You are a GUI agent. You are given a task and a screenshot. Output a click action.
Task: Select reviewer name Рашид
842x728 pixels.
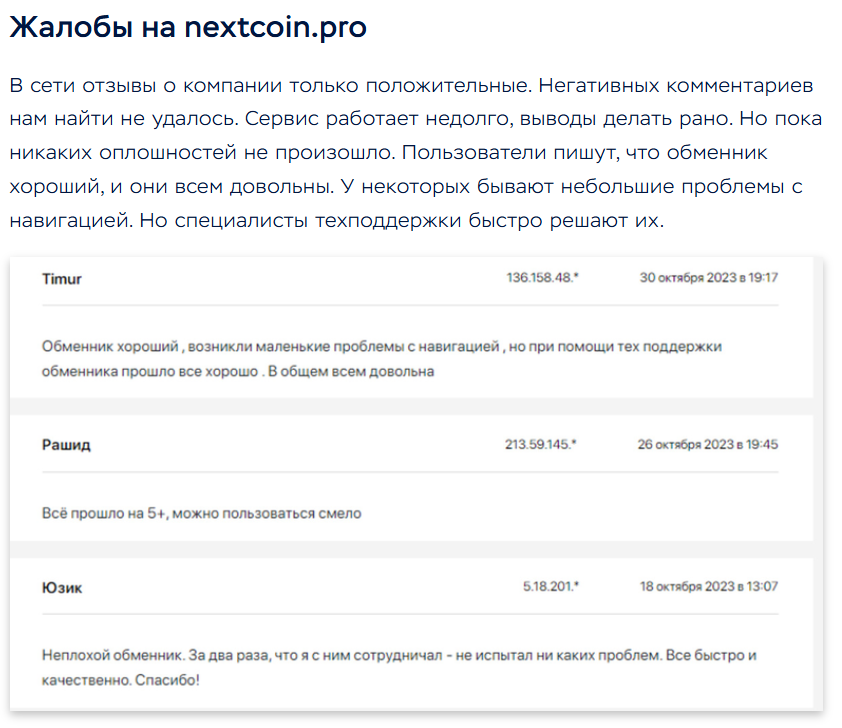66,445
